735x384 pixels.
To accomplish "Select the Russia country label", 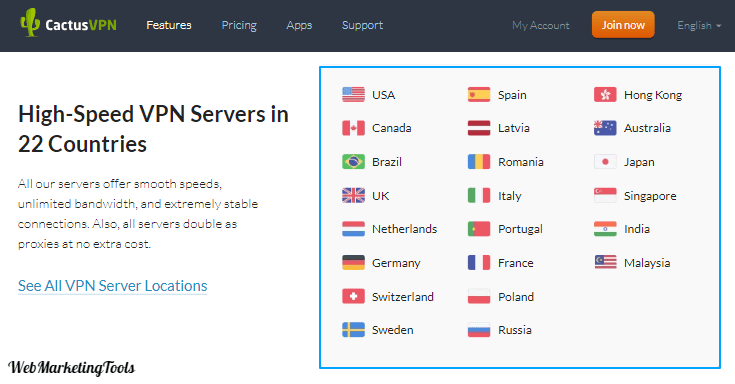I will 515,330.
